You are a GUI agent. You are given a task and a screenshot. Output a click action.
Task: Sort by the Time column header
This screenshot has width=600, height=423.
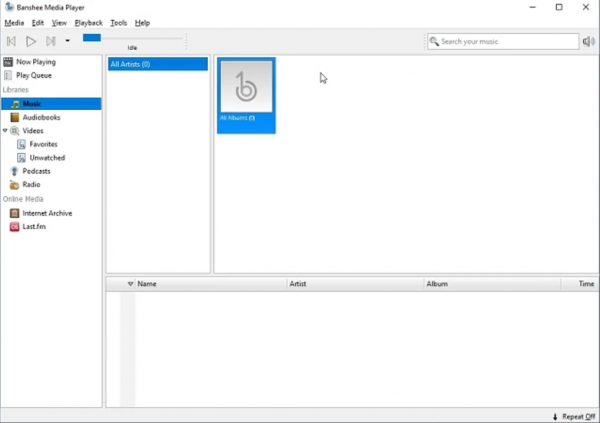tap(580, 284)
